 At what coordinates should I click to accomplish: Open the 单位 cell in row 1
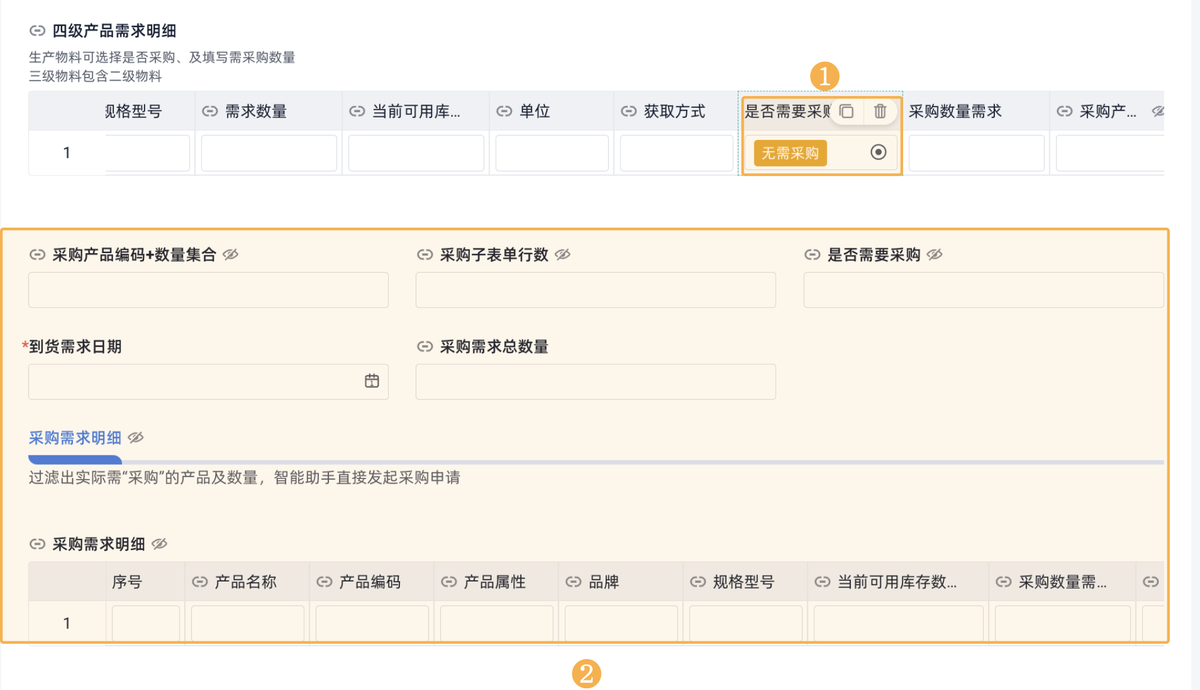coord(552,153)
